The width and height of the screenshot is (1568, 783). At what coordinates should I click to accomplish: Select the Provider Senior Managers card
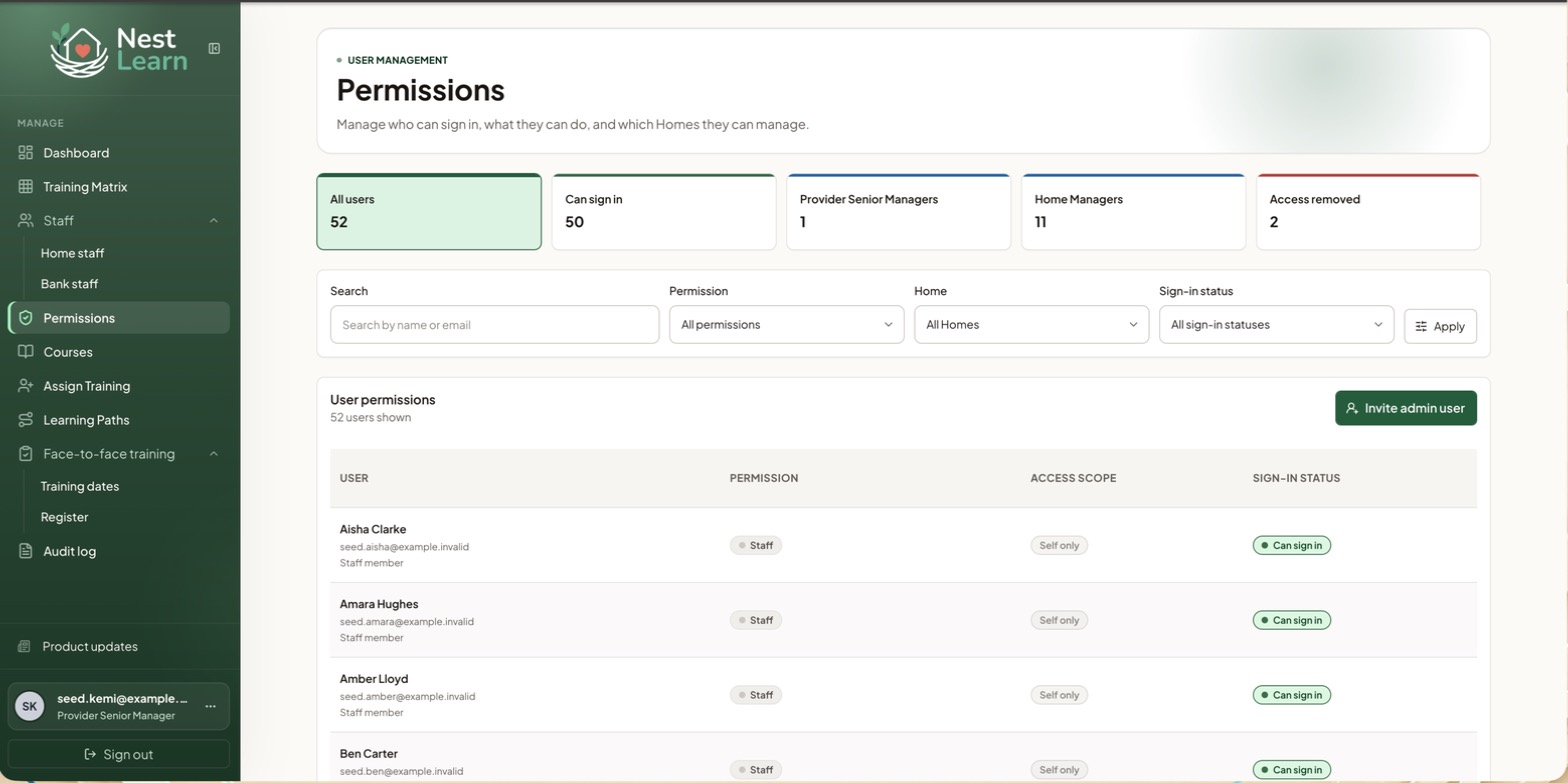click(x=899, y=212)
